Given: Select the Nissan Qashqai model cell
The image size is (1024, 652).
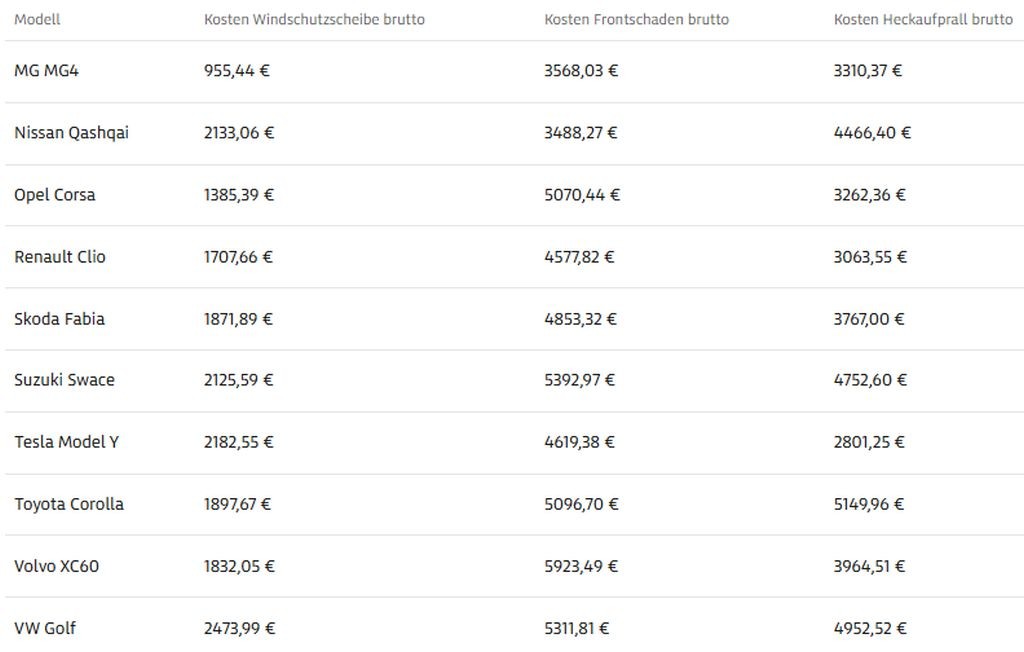Looking at the screenshot, I should (x=71, y=133).
